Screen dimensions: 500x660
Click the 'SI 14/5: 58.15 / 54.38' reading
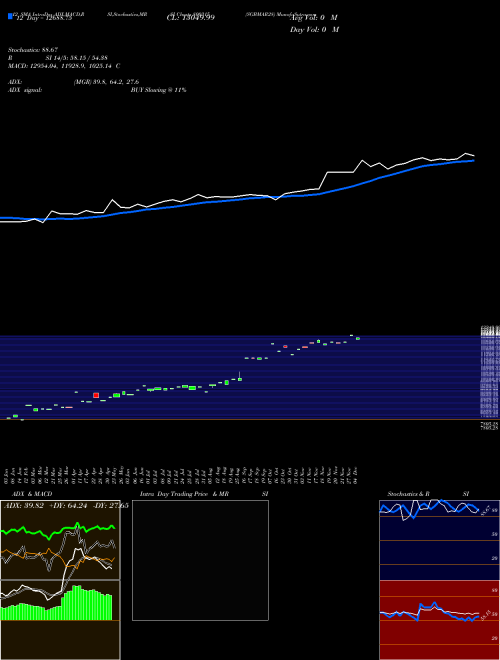[x=77, y=58]
